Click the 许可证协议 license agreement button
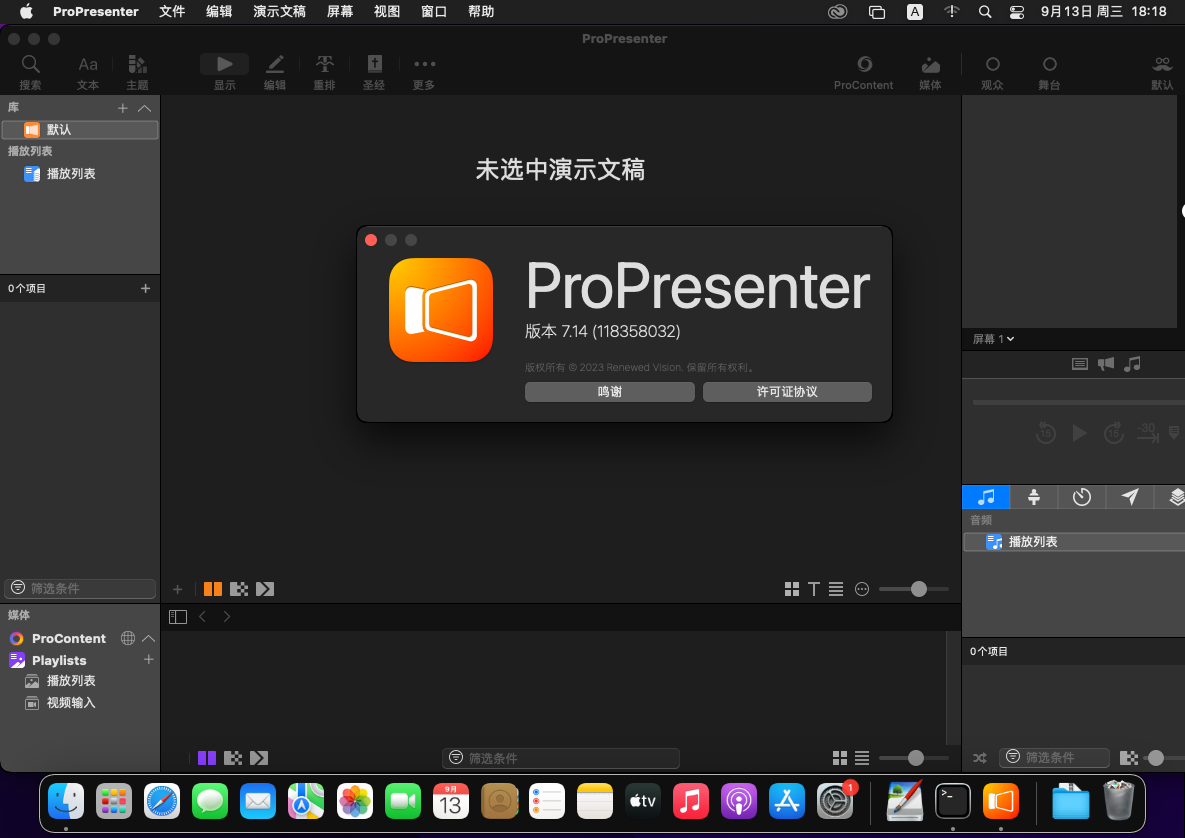1185x838 pixels. click(x=787, y=391)
